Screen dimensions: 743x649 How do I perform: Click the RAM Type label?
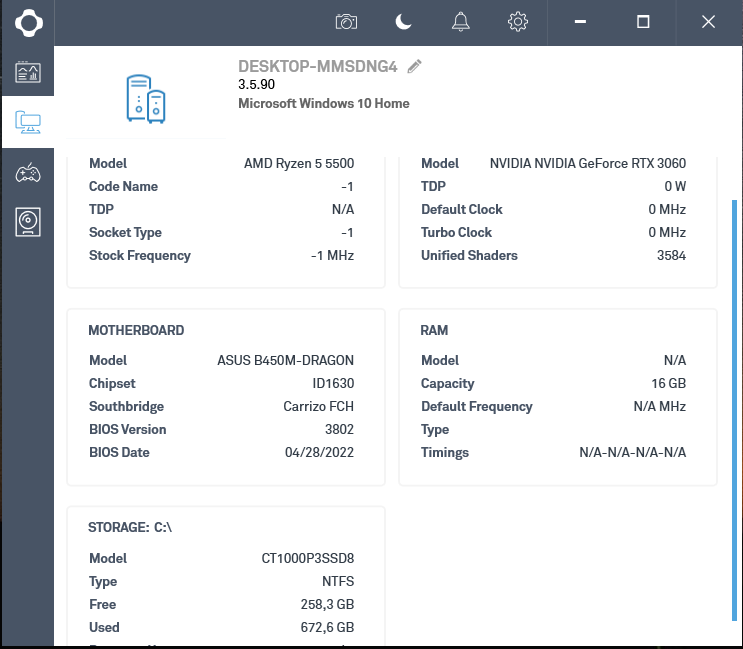point(435,430)
